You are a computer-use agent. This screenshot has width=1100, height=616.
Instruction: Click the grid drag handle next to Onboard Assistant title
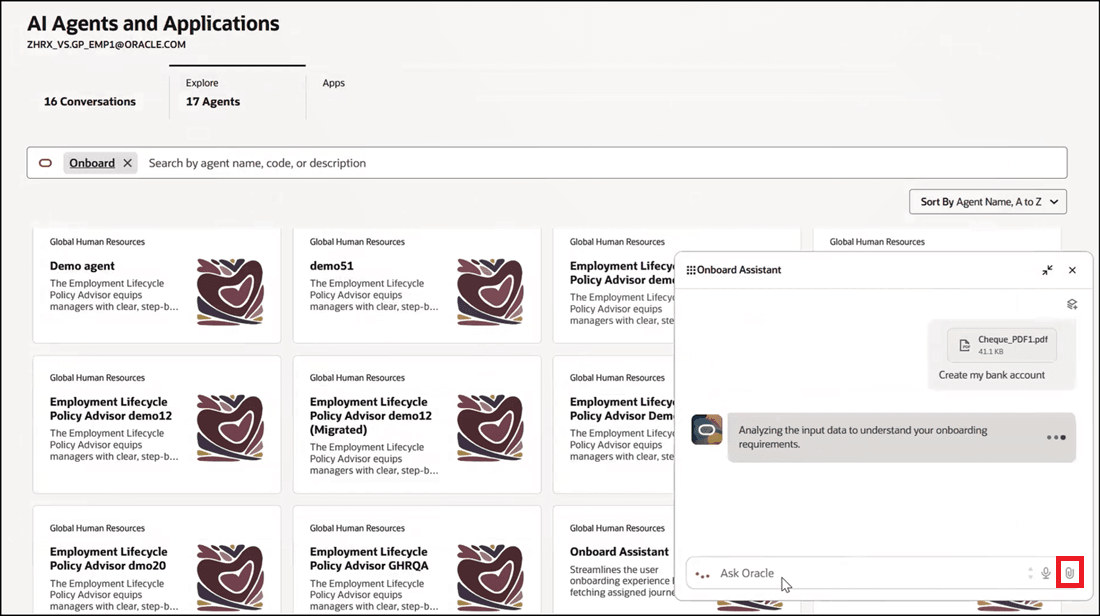point(691,270)
